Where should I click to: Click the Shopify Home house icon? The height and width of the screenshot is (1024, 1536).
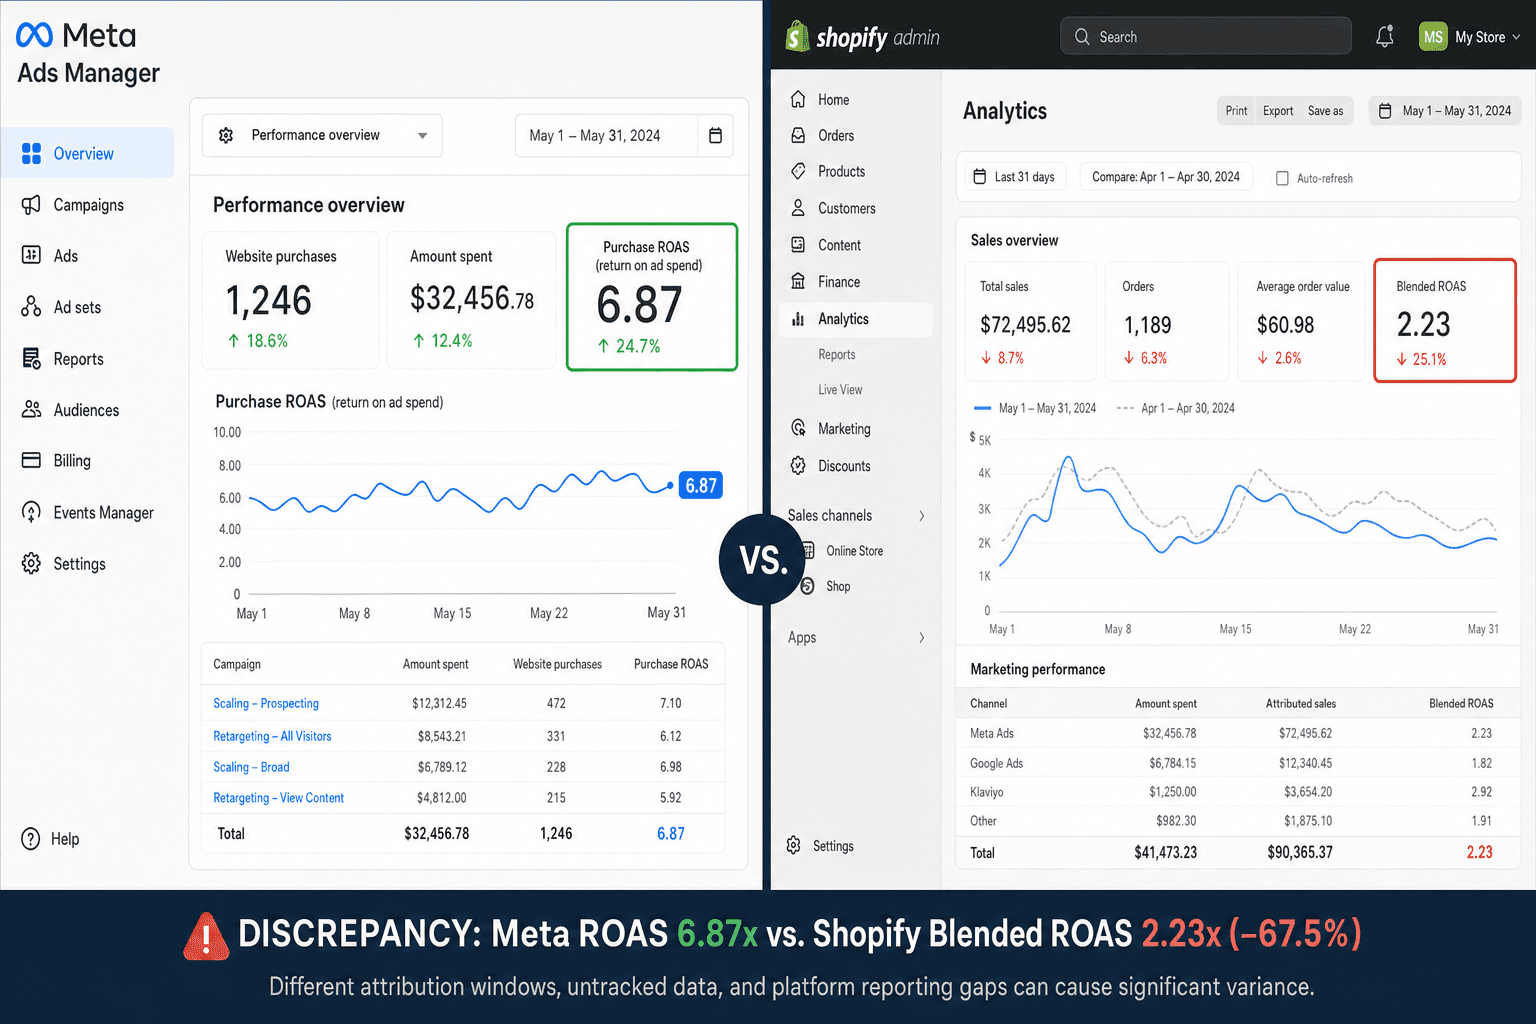tap(798, 99)
